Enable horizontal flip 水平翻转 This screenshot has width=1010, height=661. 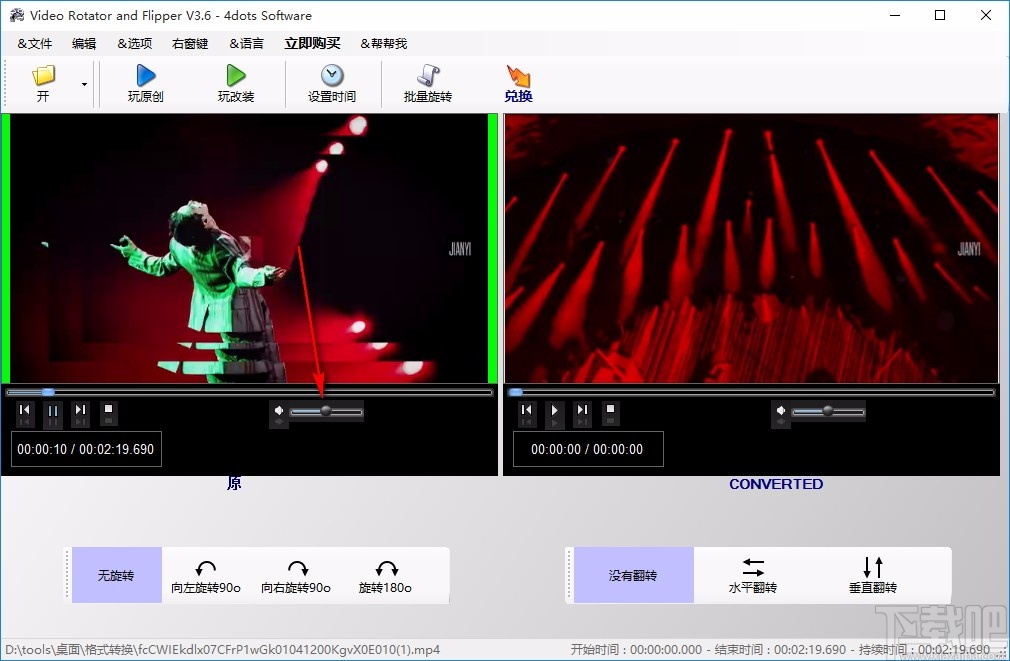click(x=753, y=575)
